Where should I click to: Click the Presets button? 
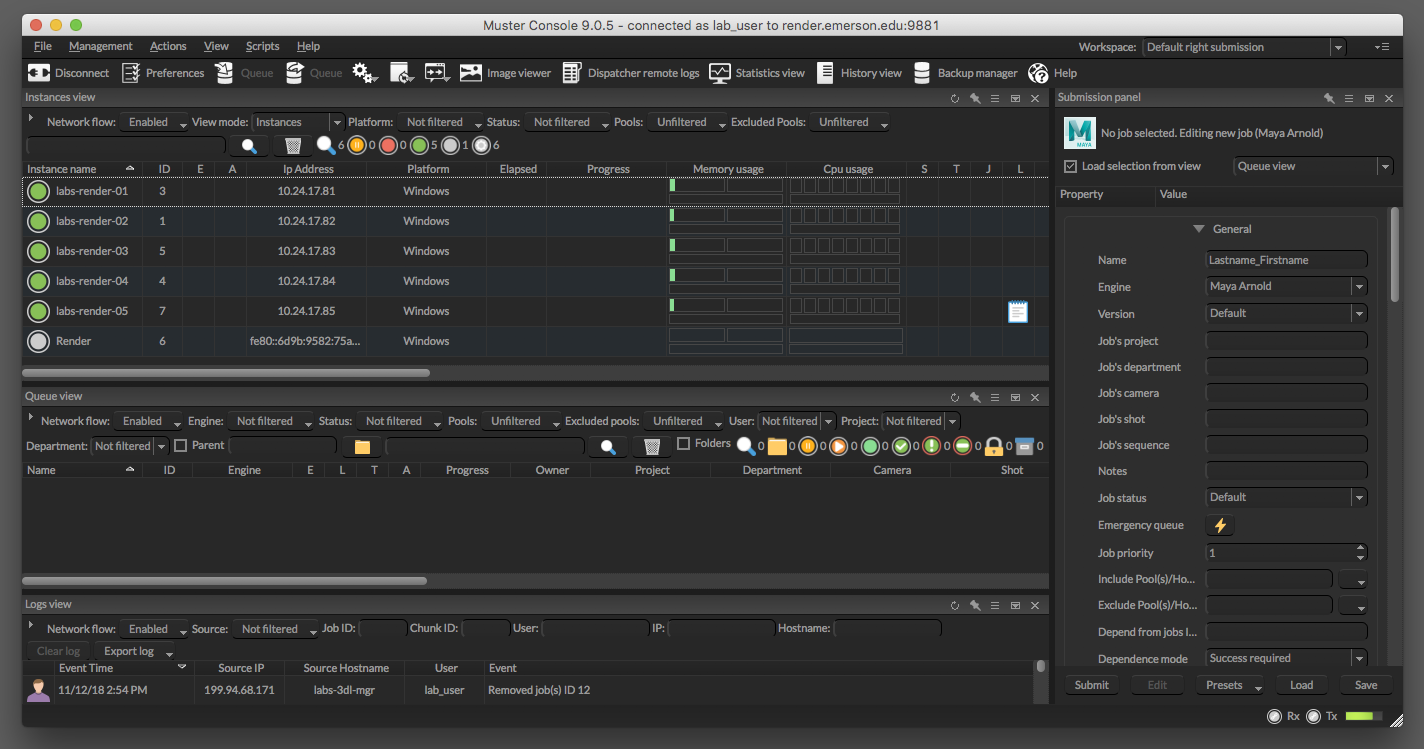(x=1230, y=685)
